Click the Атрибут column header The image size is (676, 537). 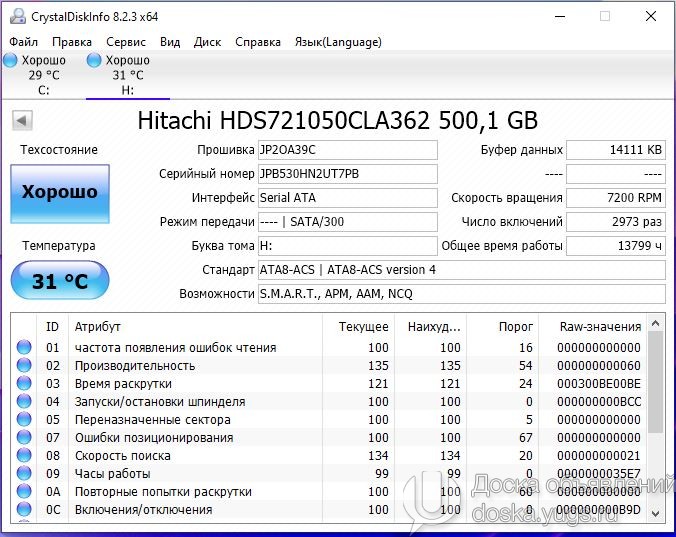[x=195, y=327]
